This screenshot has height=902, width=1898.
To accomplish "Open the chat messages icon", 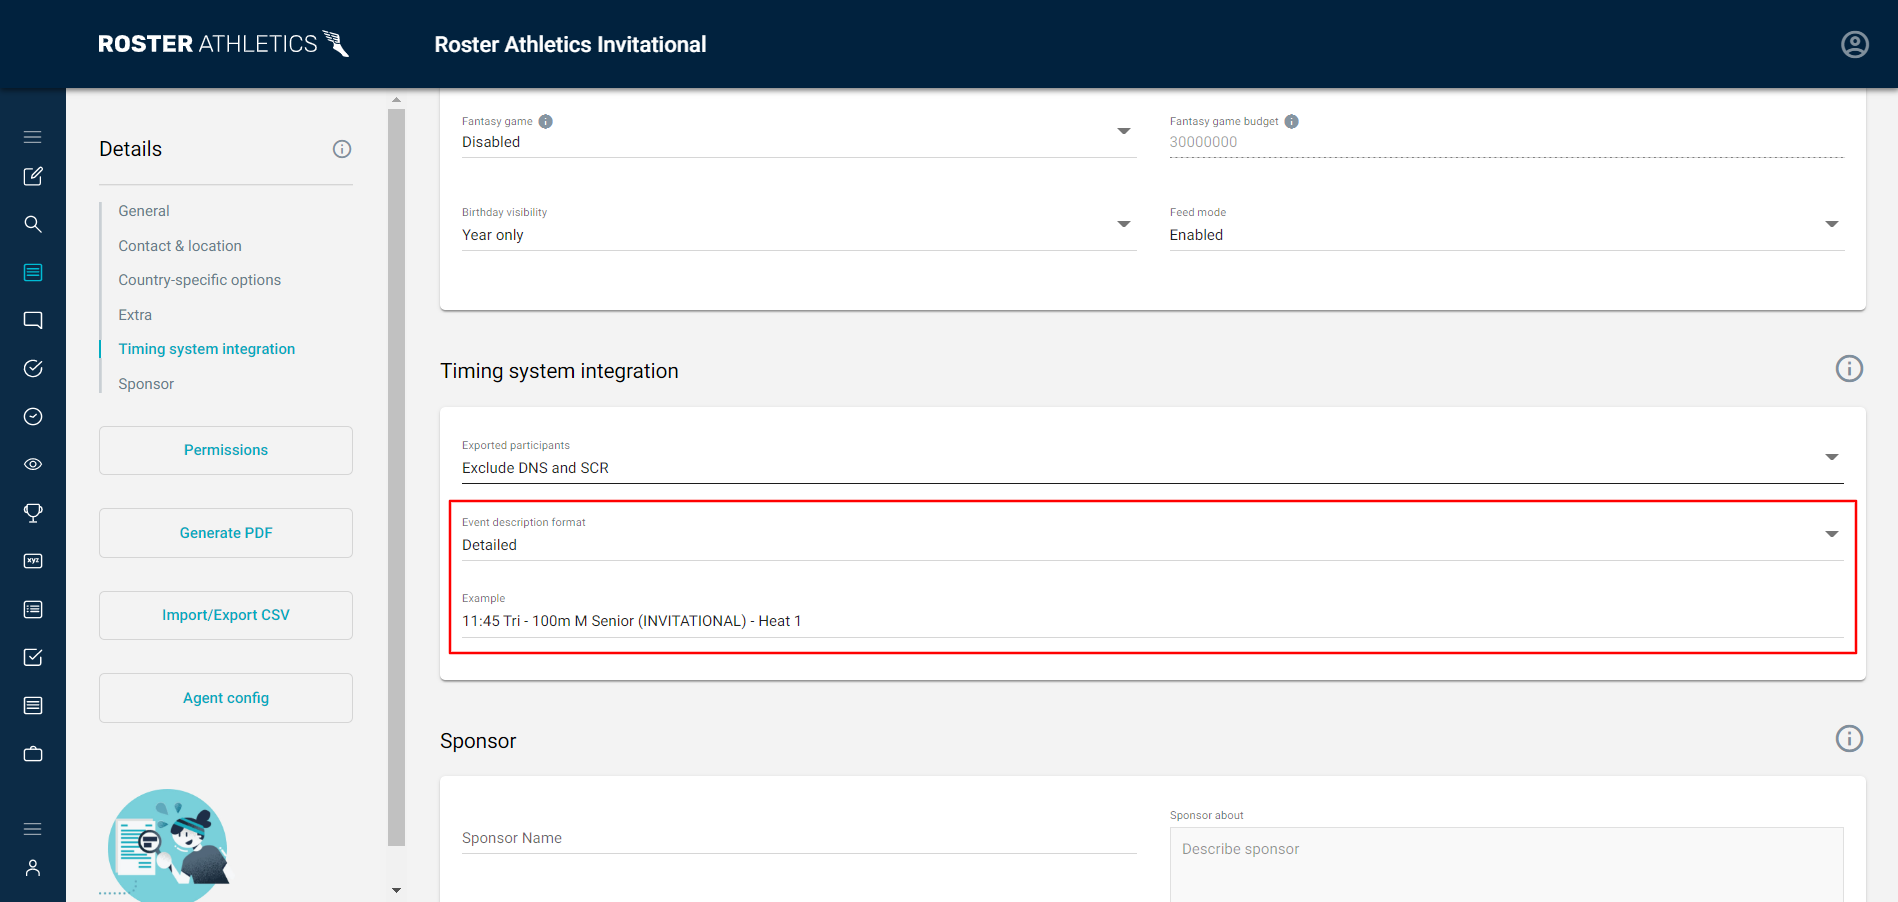I will 33,320.
